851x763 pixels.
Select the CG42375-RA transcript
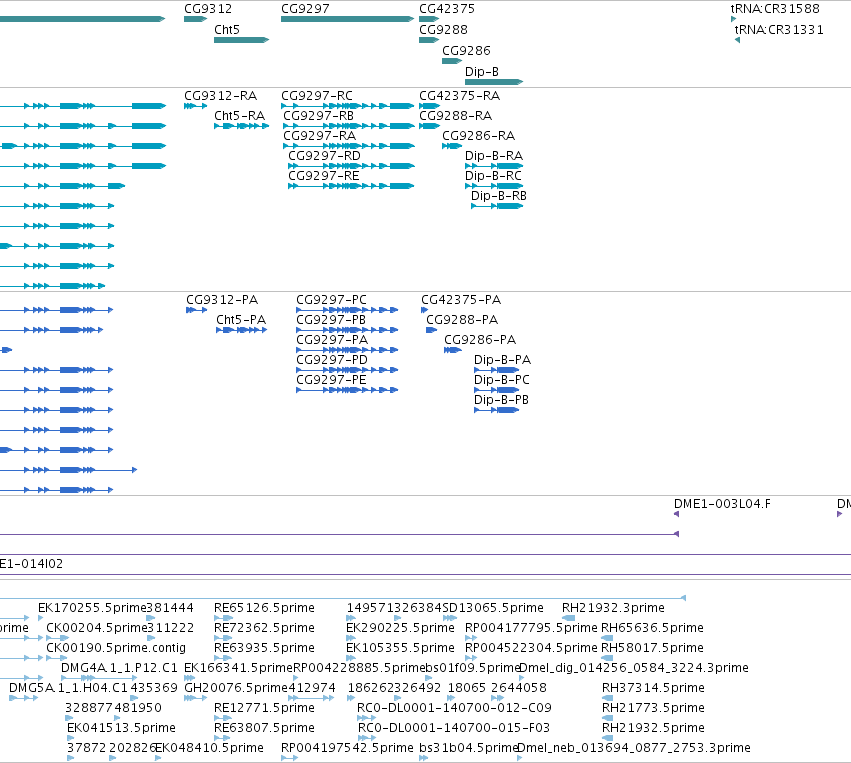click(x=429, y=106)
